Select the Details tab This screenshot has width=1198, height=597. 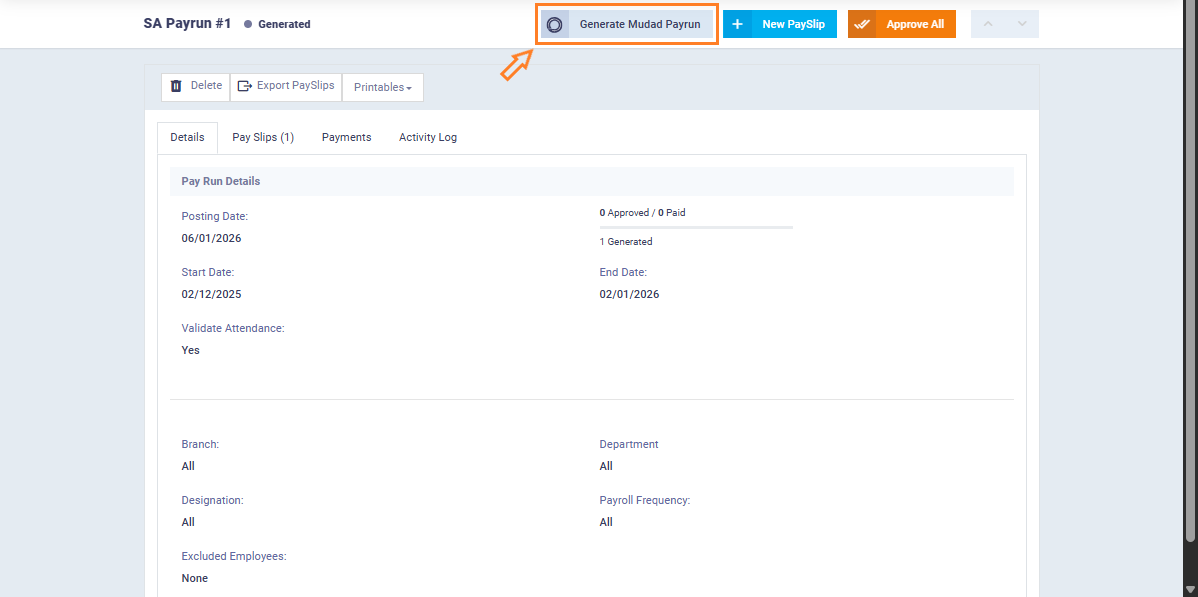click(x=187, y=137)
